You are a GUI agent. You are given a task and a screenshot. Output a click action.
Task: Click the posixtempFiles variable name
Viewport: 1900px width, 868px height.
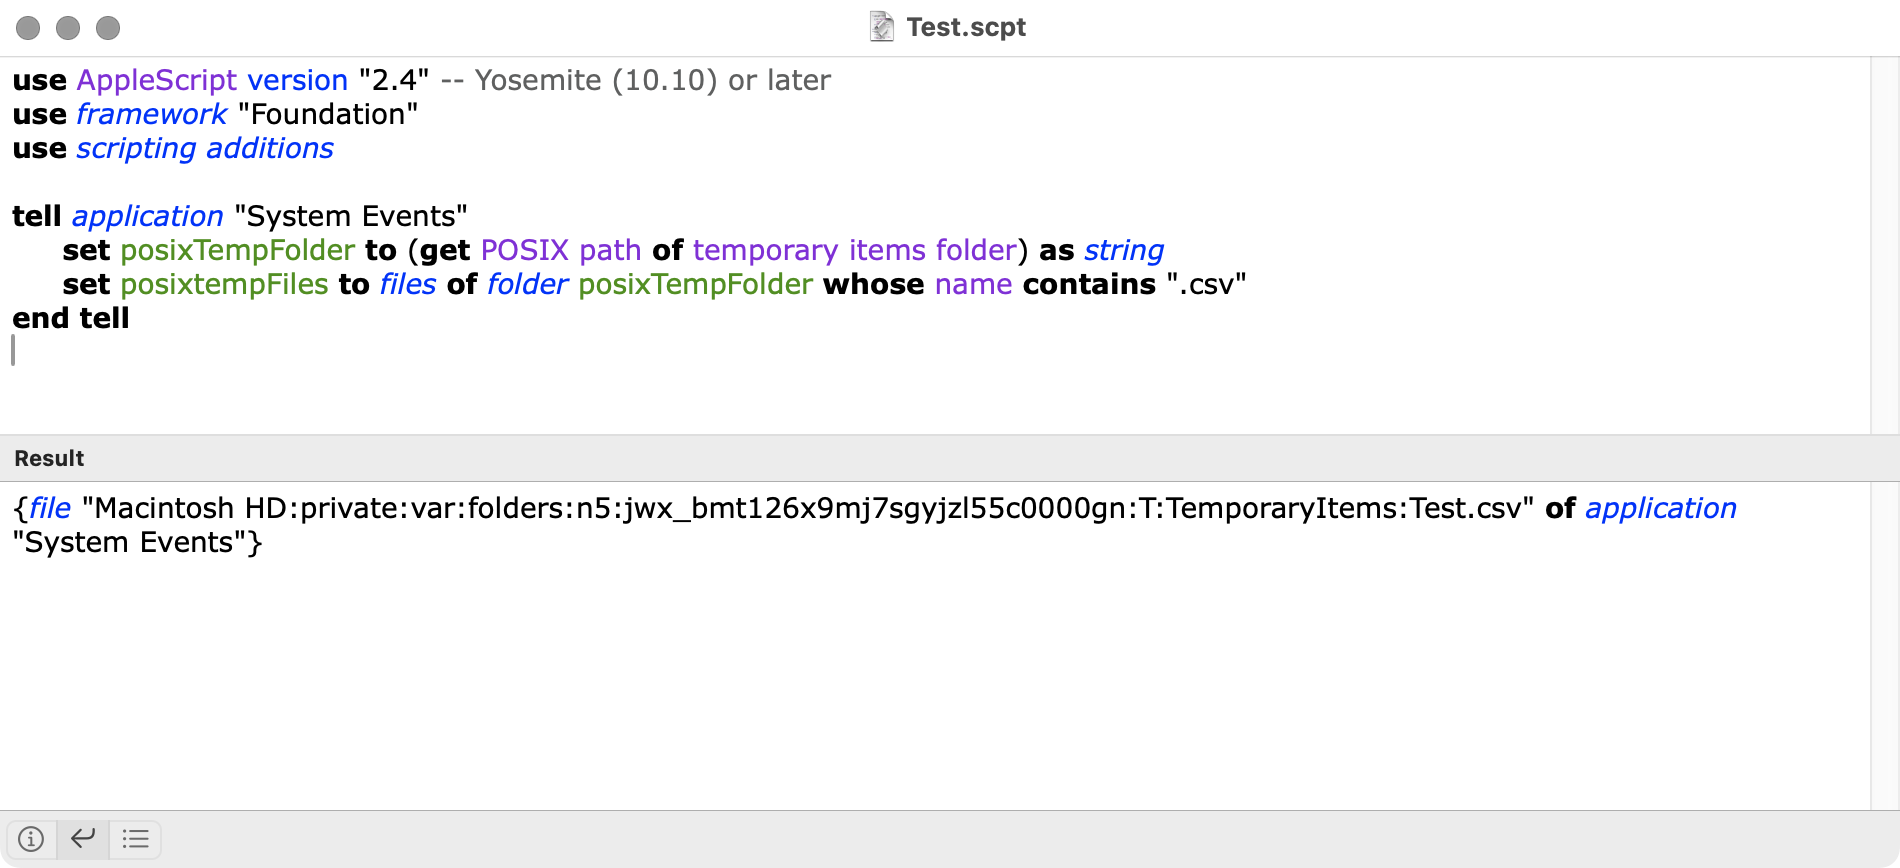(224, 285)
